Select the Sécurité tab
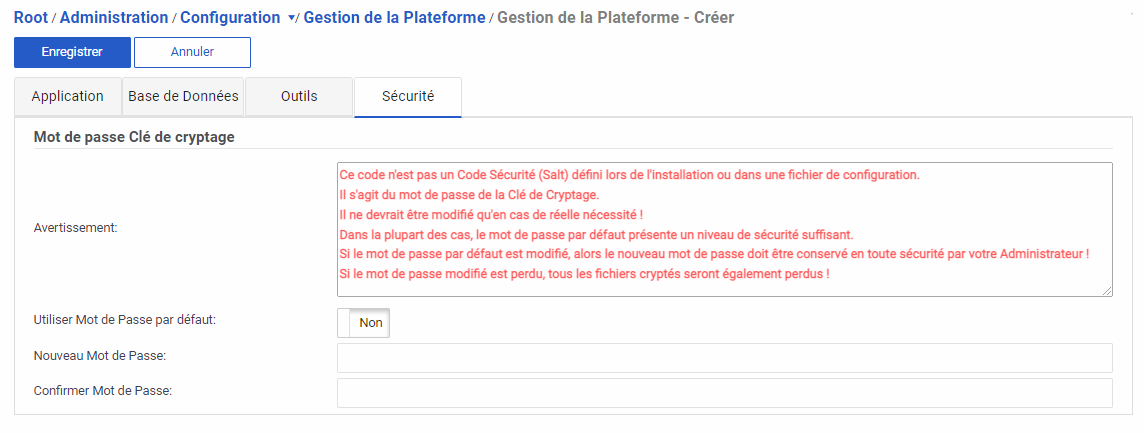 (408, 97)
